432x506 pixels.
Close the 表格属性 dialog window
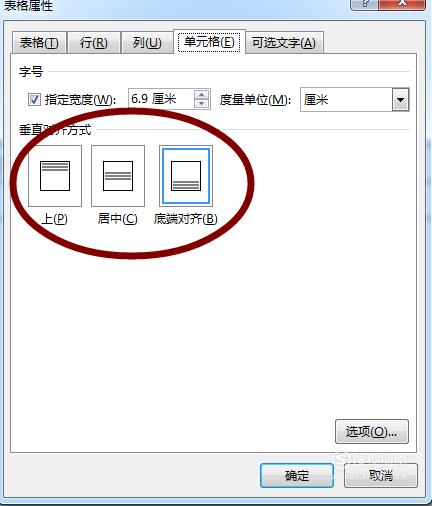404,3
